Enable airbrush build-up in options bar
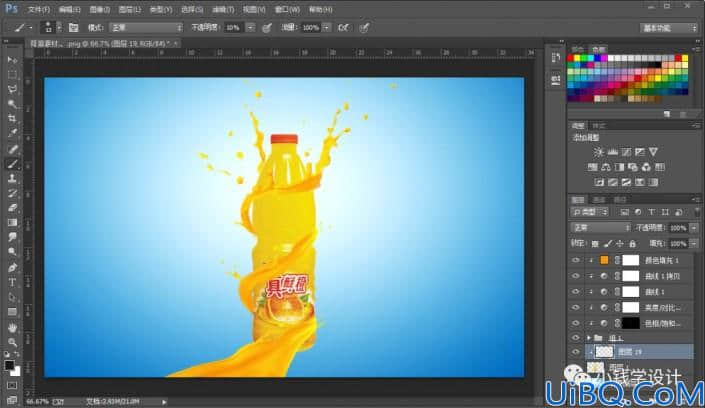 [343, 27]
